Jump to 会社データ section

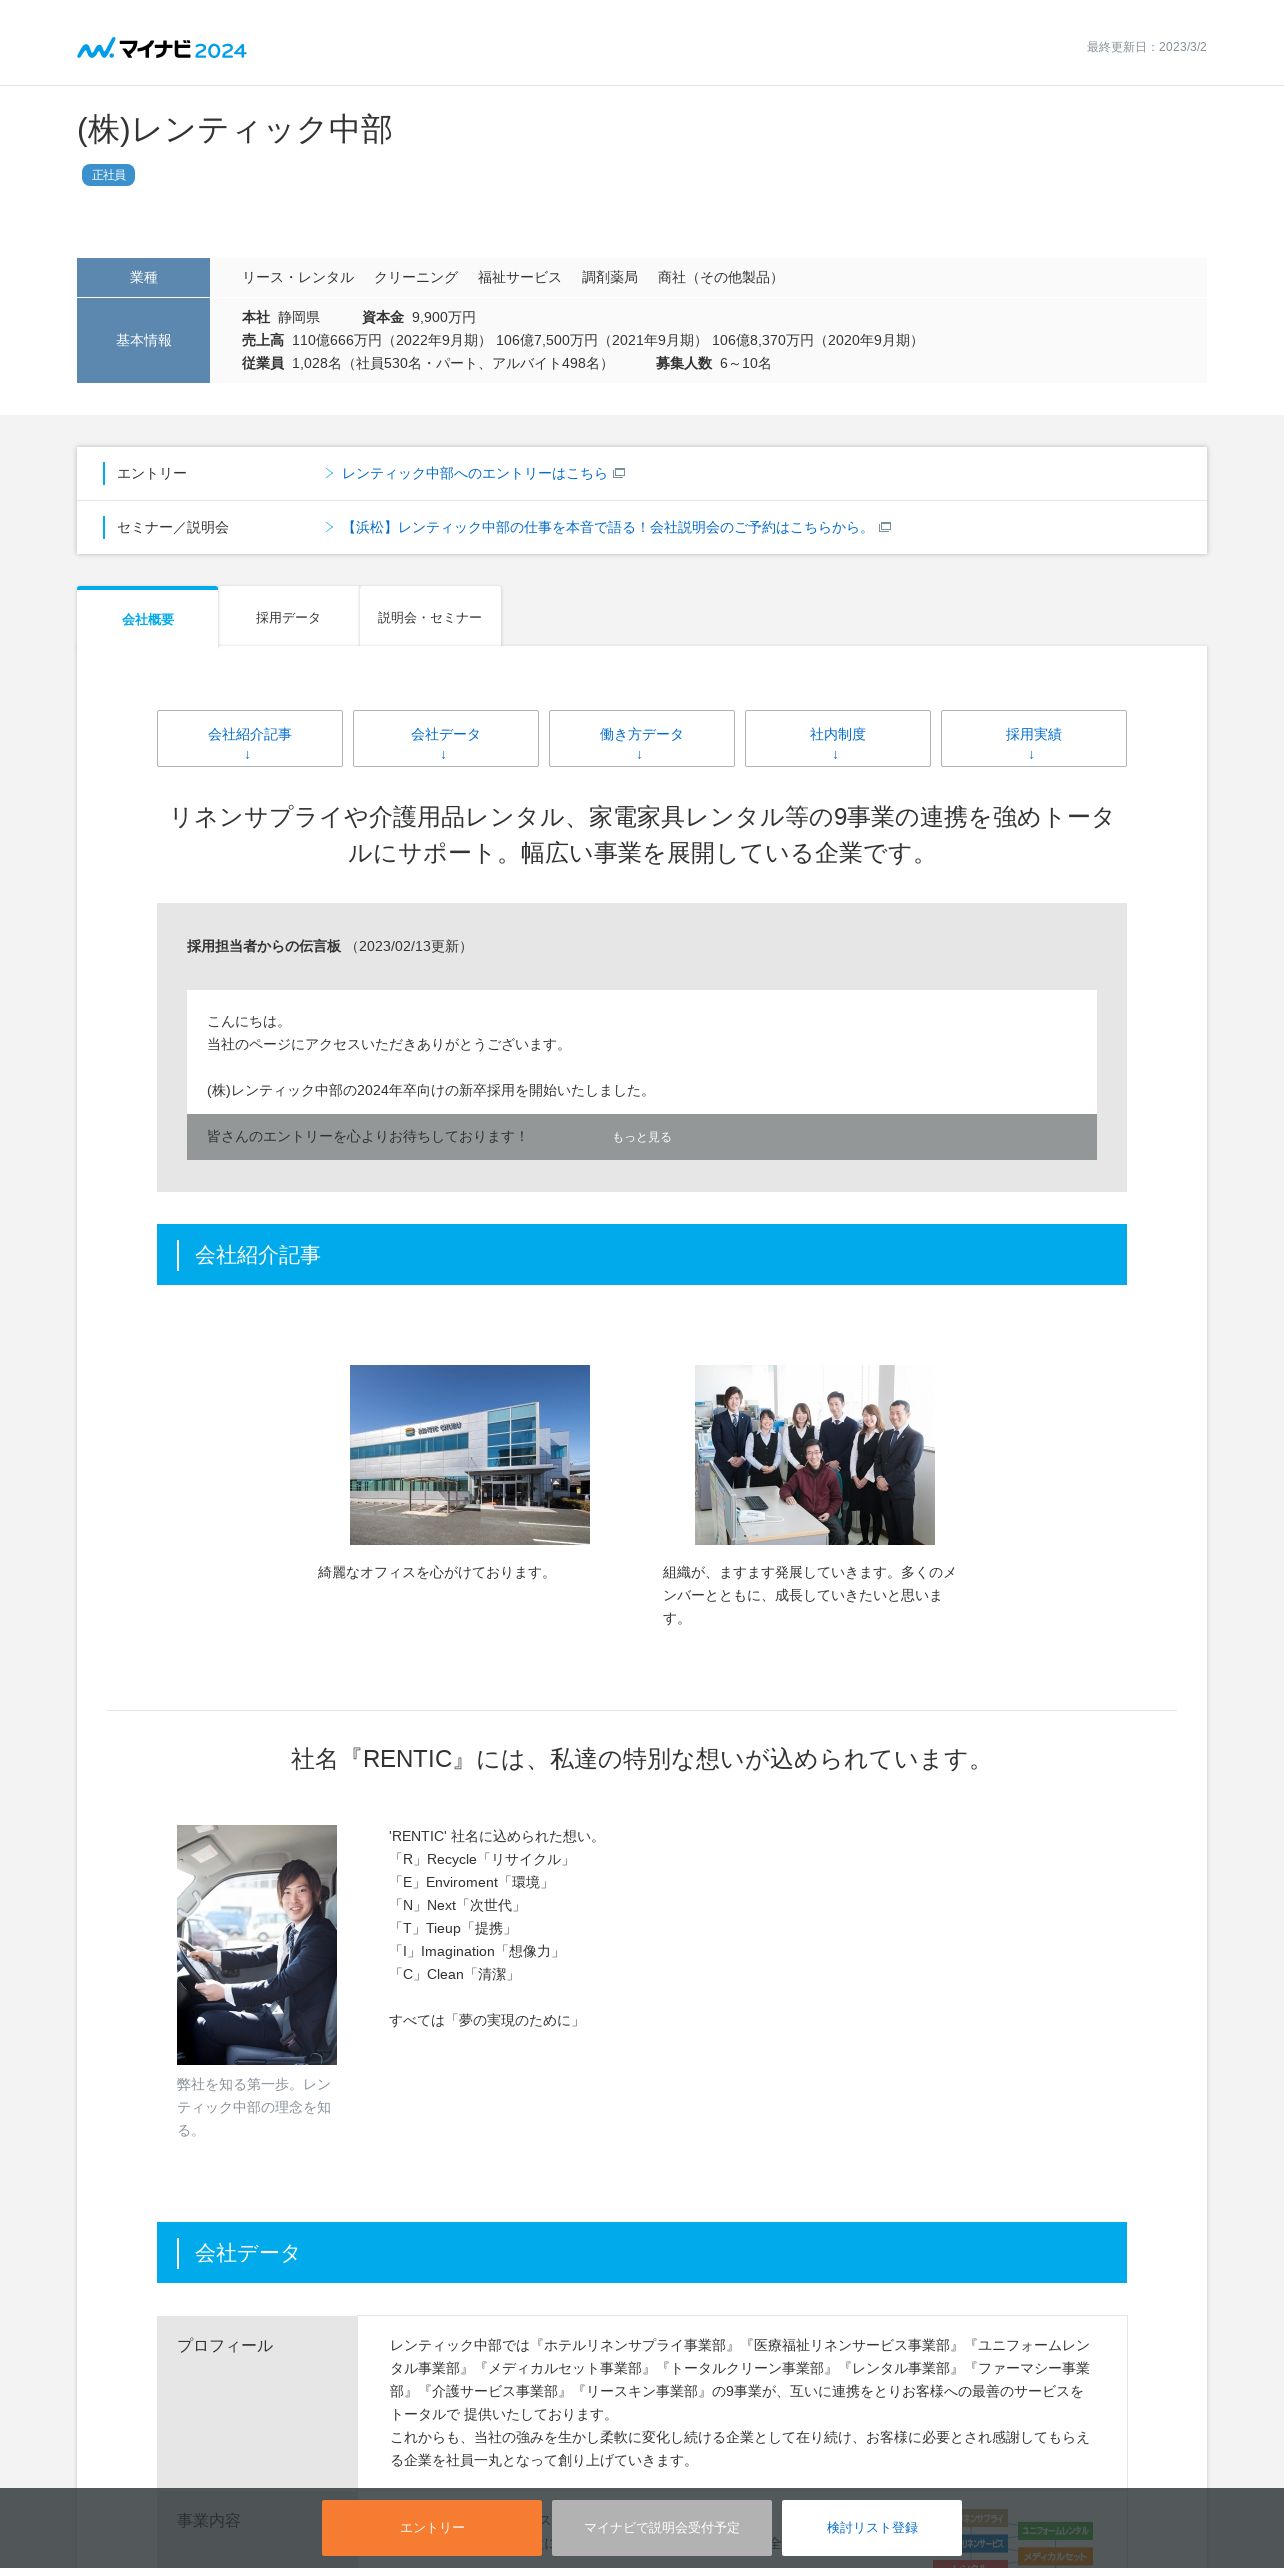[x=446, y=739]
